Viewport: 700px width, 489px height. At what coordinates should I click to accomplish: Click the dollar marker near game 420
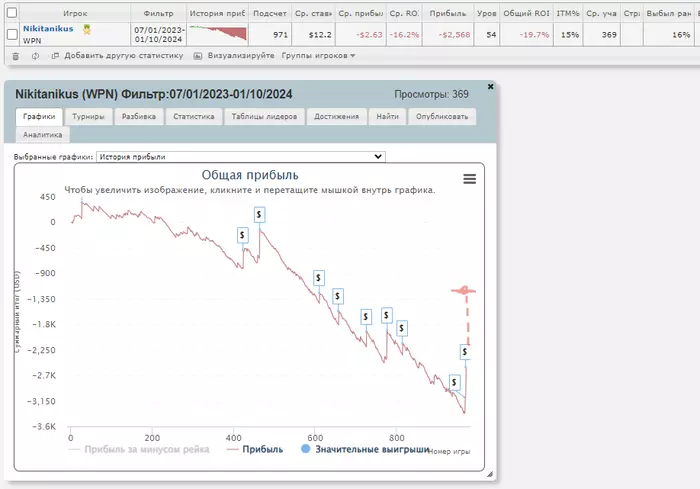[242, 235]
